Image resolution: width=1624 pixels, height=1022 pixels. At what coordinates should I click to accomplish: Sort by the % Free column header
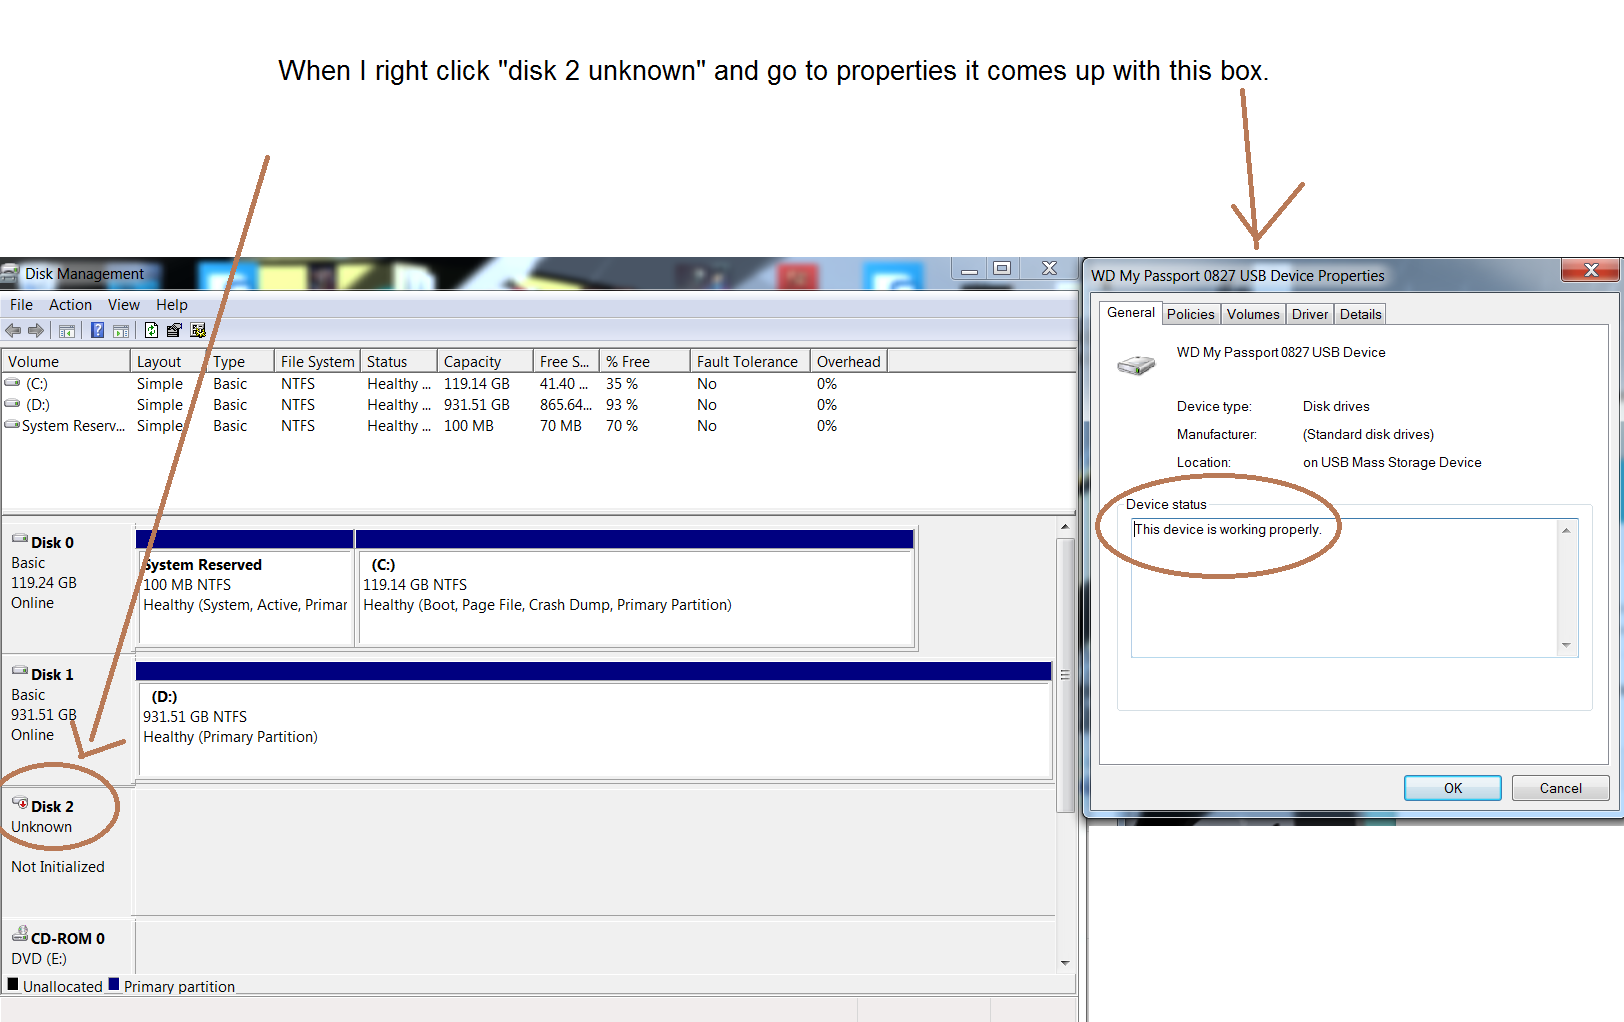click(645, 361)
